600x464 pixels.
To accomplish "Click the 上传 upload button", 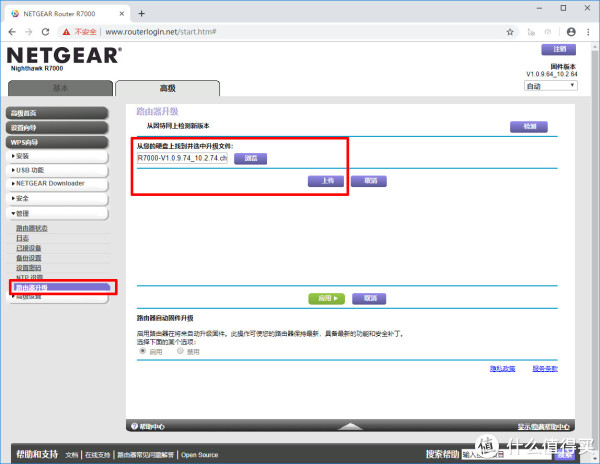I will pos(326,181).
